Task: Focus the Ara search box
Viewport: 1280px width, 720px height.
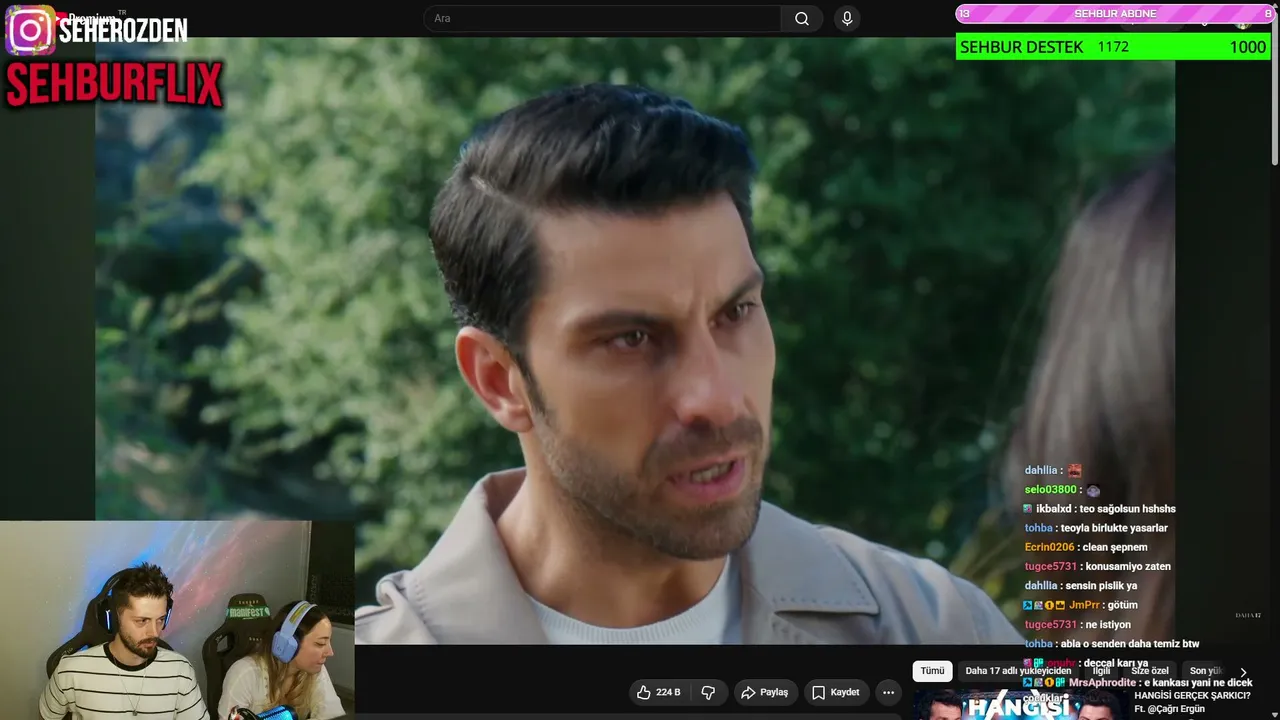Action: (602, 19)
